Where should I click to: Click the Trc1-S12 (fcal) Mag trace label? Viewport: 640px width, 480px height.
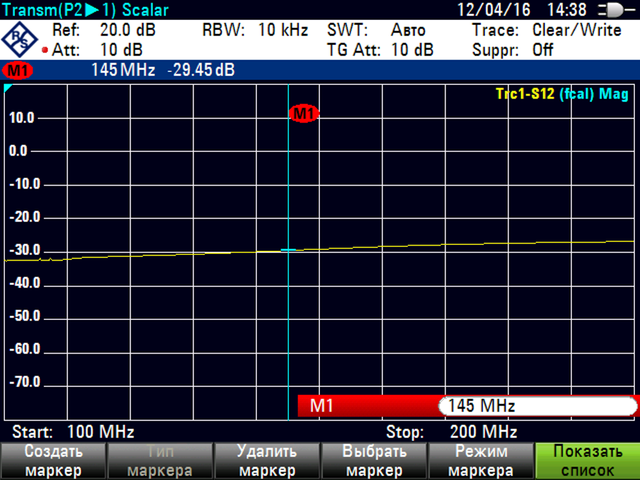(x=563, y=93)
